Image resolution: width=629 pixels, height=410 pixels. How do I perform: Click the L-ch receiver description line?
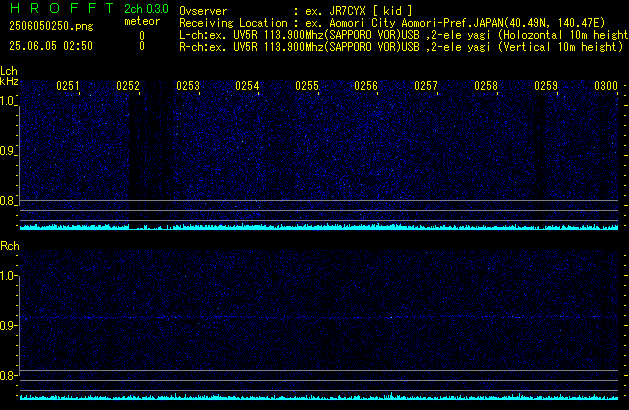[x=404, y=35]
